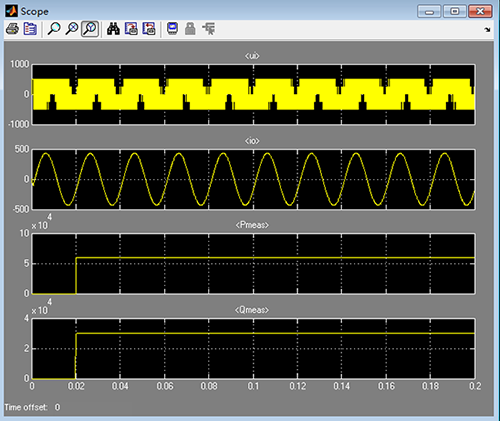Maximize the Scope window

[455, 11]
